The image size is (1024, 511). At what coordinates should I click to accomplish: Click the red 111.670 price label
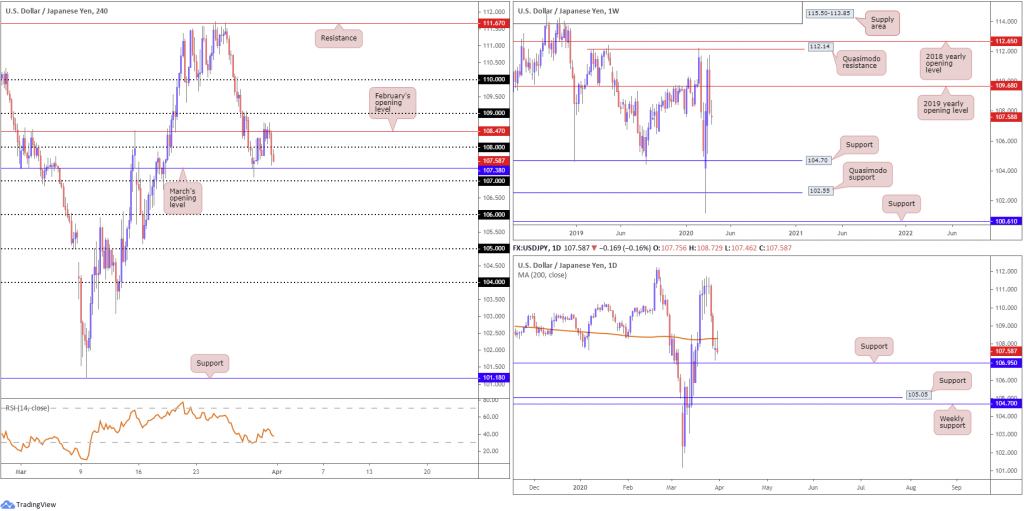click(x=492, y=24)
